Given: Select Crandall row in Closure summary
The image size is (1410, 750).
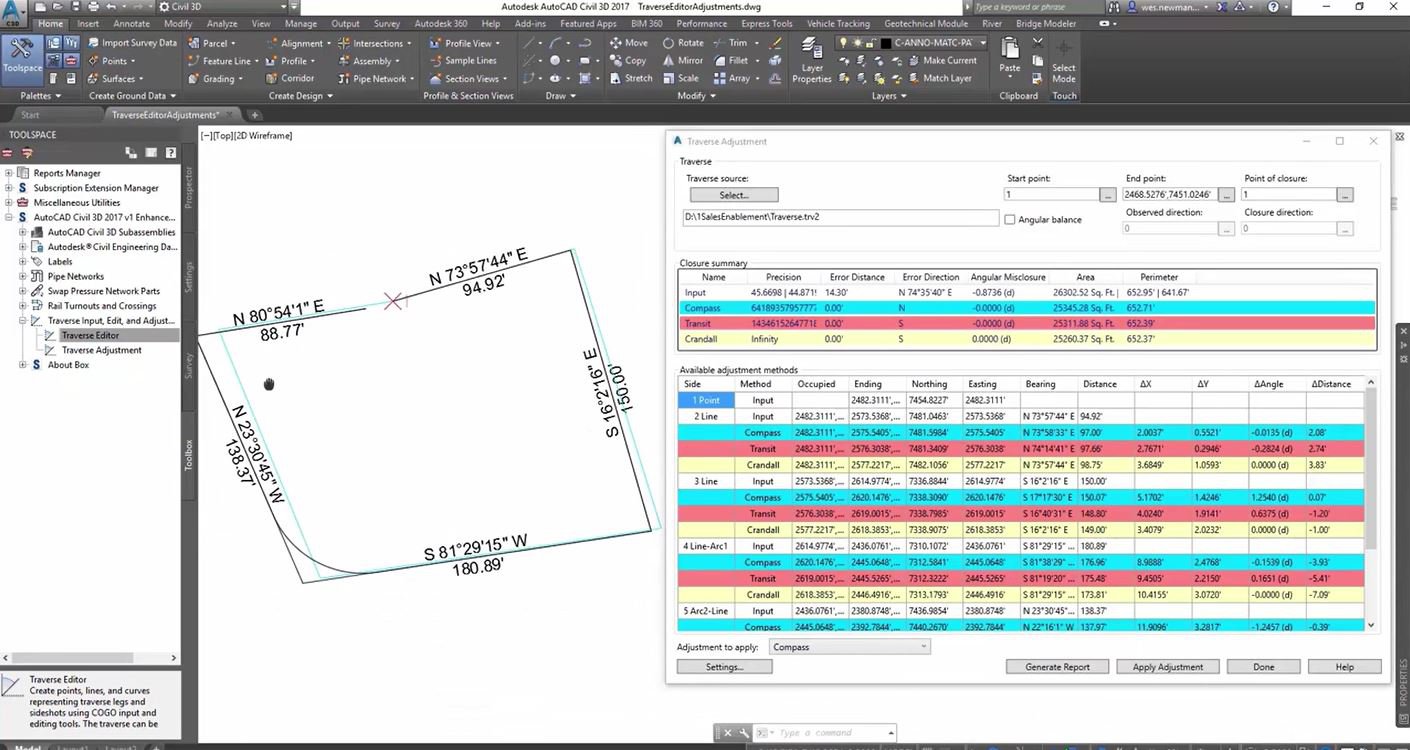Looking at the screenshot, I should point(1027,339).
